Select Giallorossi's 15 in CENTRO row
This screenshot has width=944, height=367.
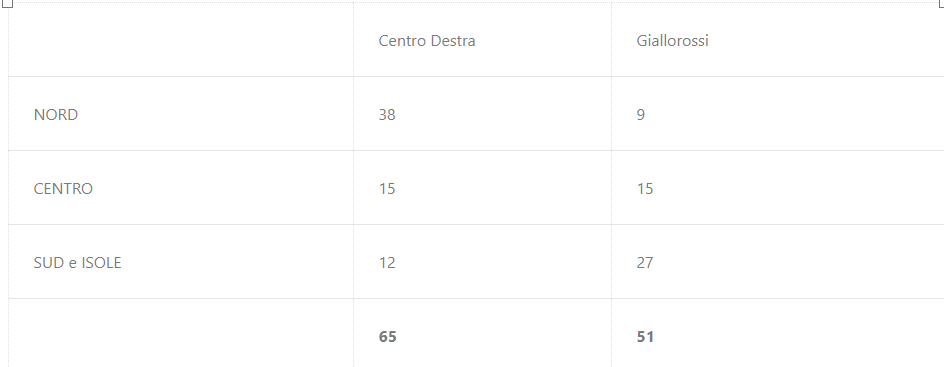pyautogui.click(x=777, y=188)
